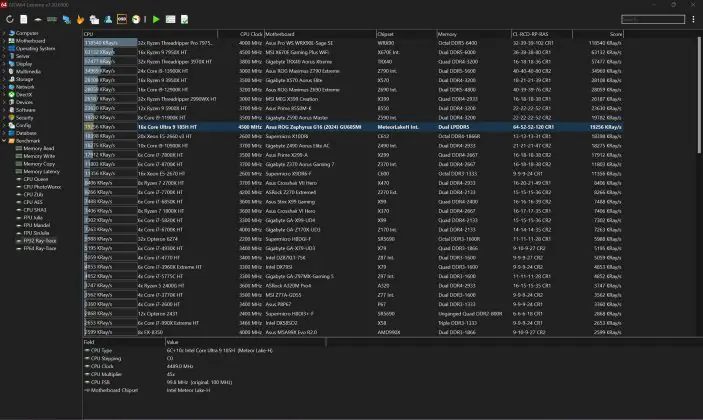
Task: Expand the Motherboard tree node
Action: [4, 41]
